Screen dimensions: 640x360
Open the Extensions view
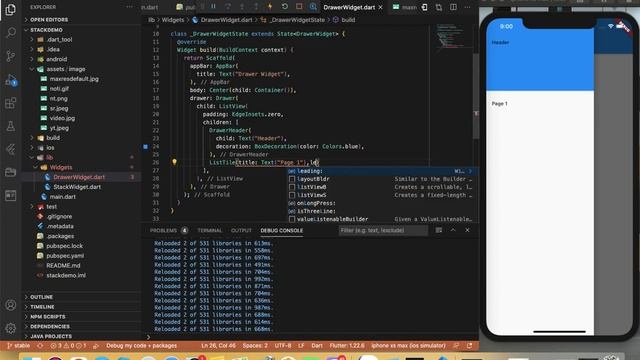11,103
